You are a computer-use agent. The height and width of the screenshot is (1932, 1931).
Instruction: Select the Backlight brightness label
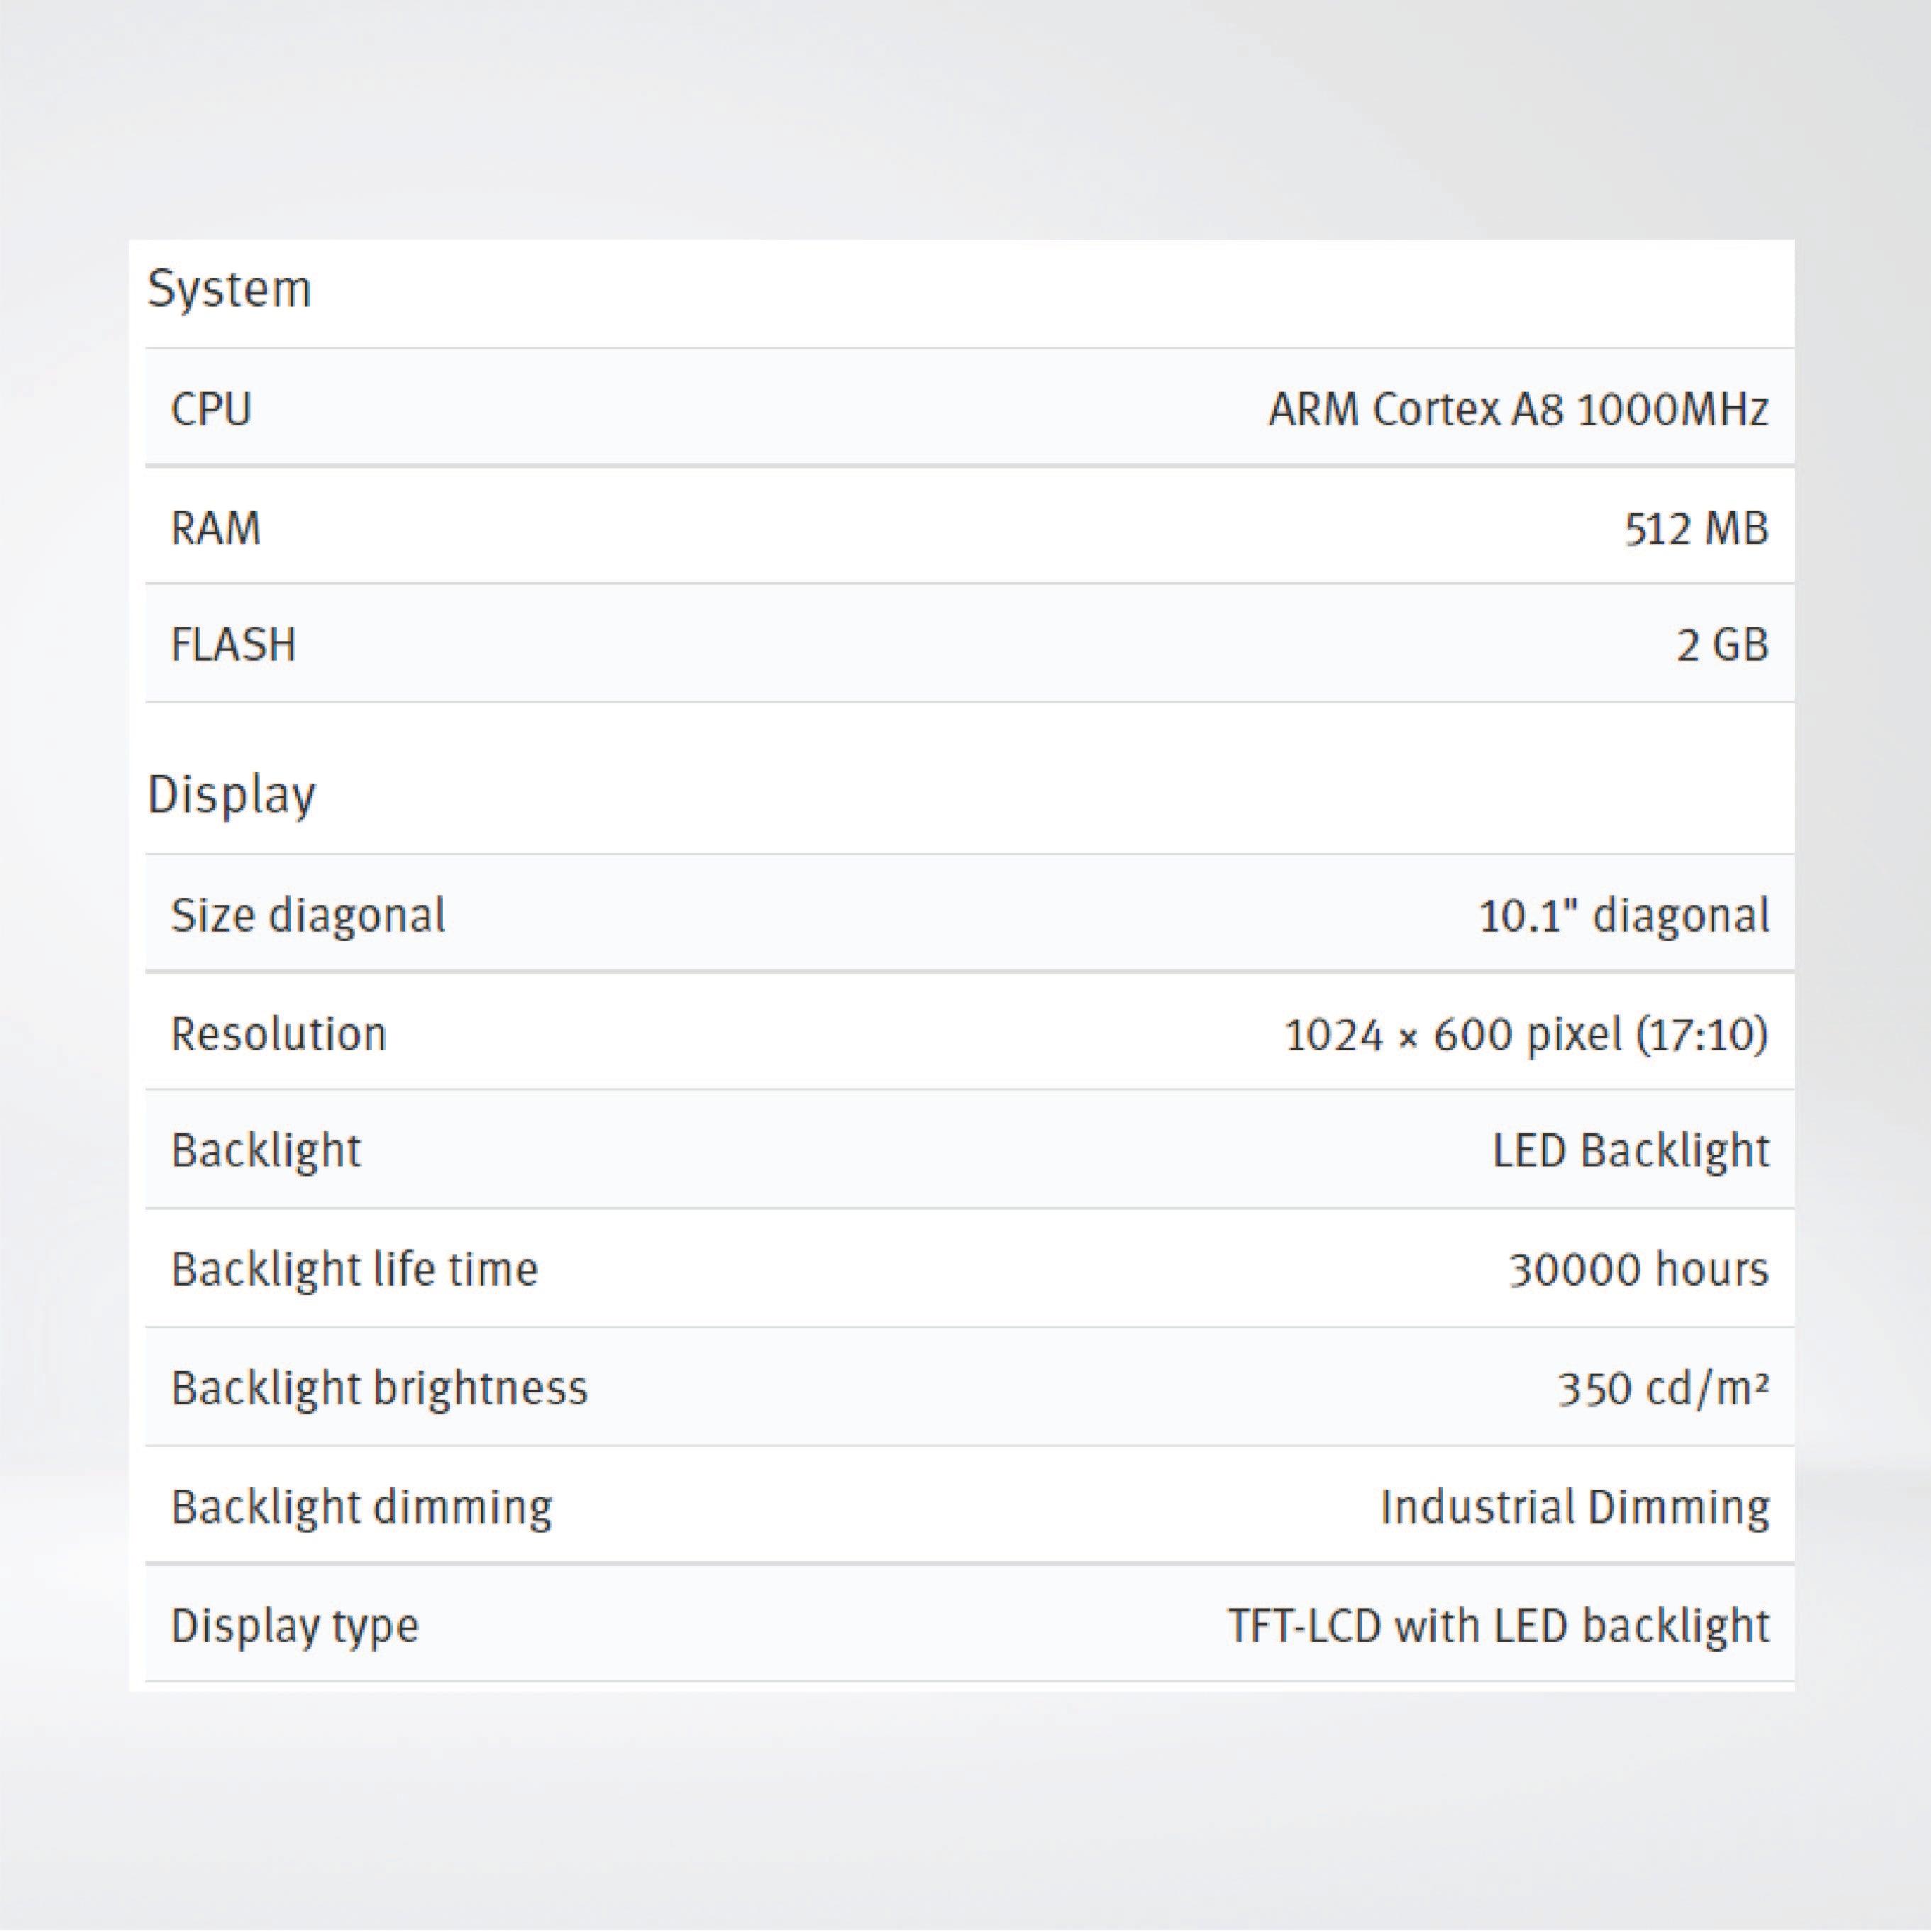point(379,1388)
